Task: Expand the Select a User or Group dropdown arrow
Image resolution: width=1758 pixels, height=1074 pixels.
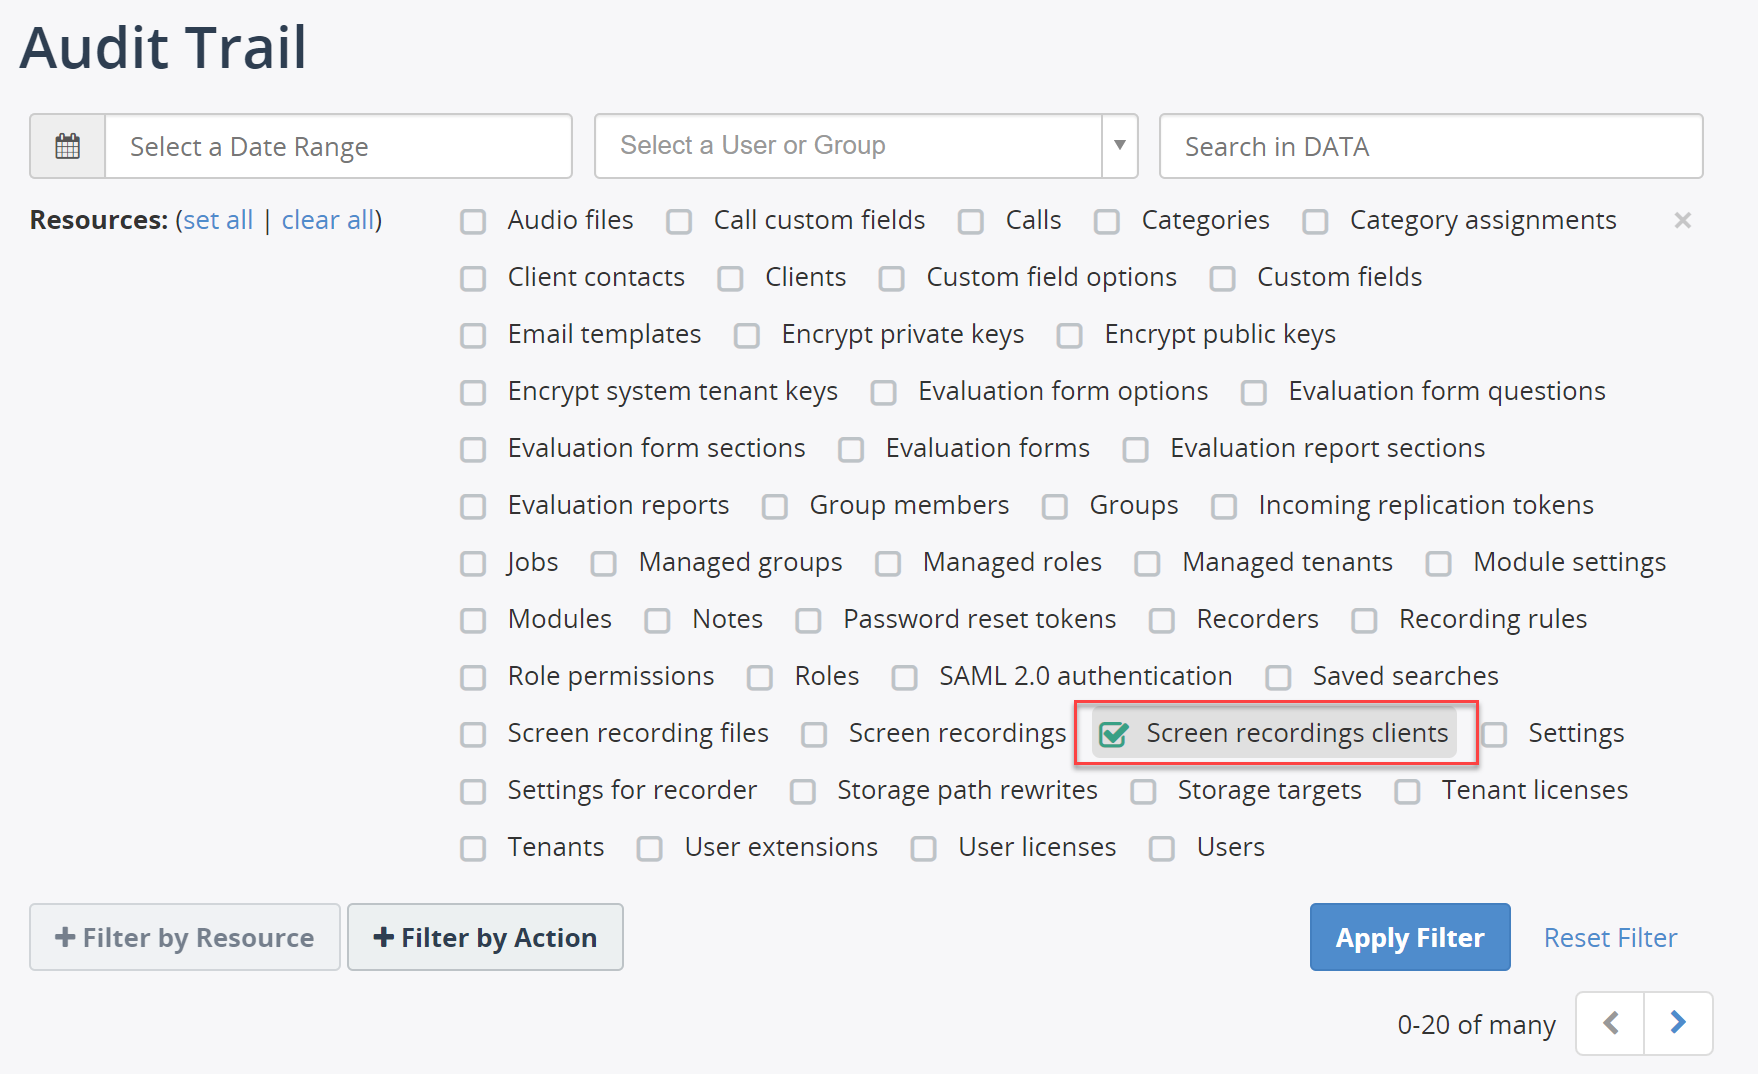Action: click(1120, 146)
